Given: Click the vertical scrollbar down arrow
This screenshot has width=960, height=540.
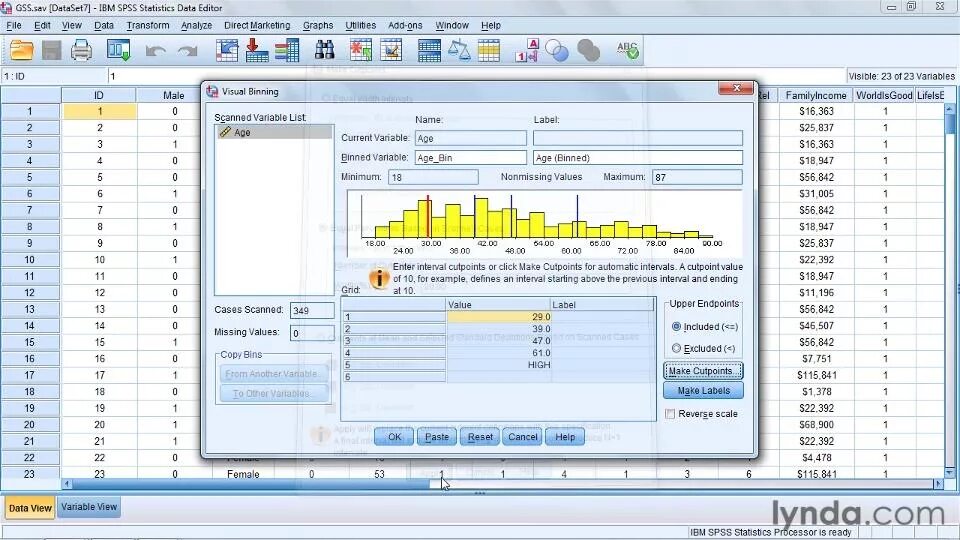Looking at the screenshot, I should click(x=950, y=473).
